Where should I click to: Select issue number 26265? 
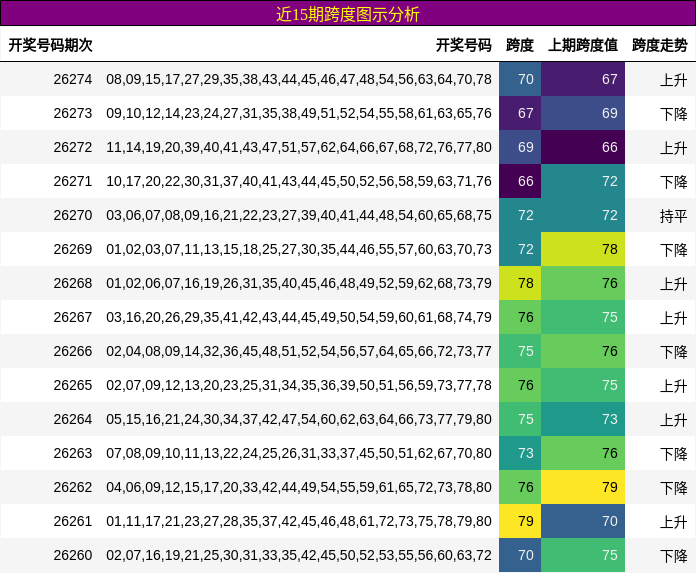pyautogui.click(x=73, y=385)
